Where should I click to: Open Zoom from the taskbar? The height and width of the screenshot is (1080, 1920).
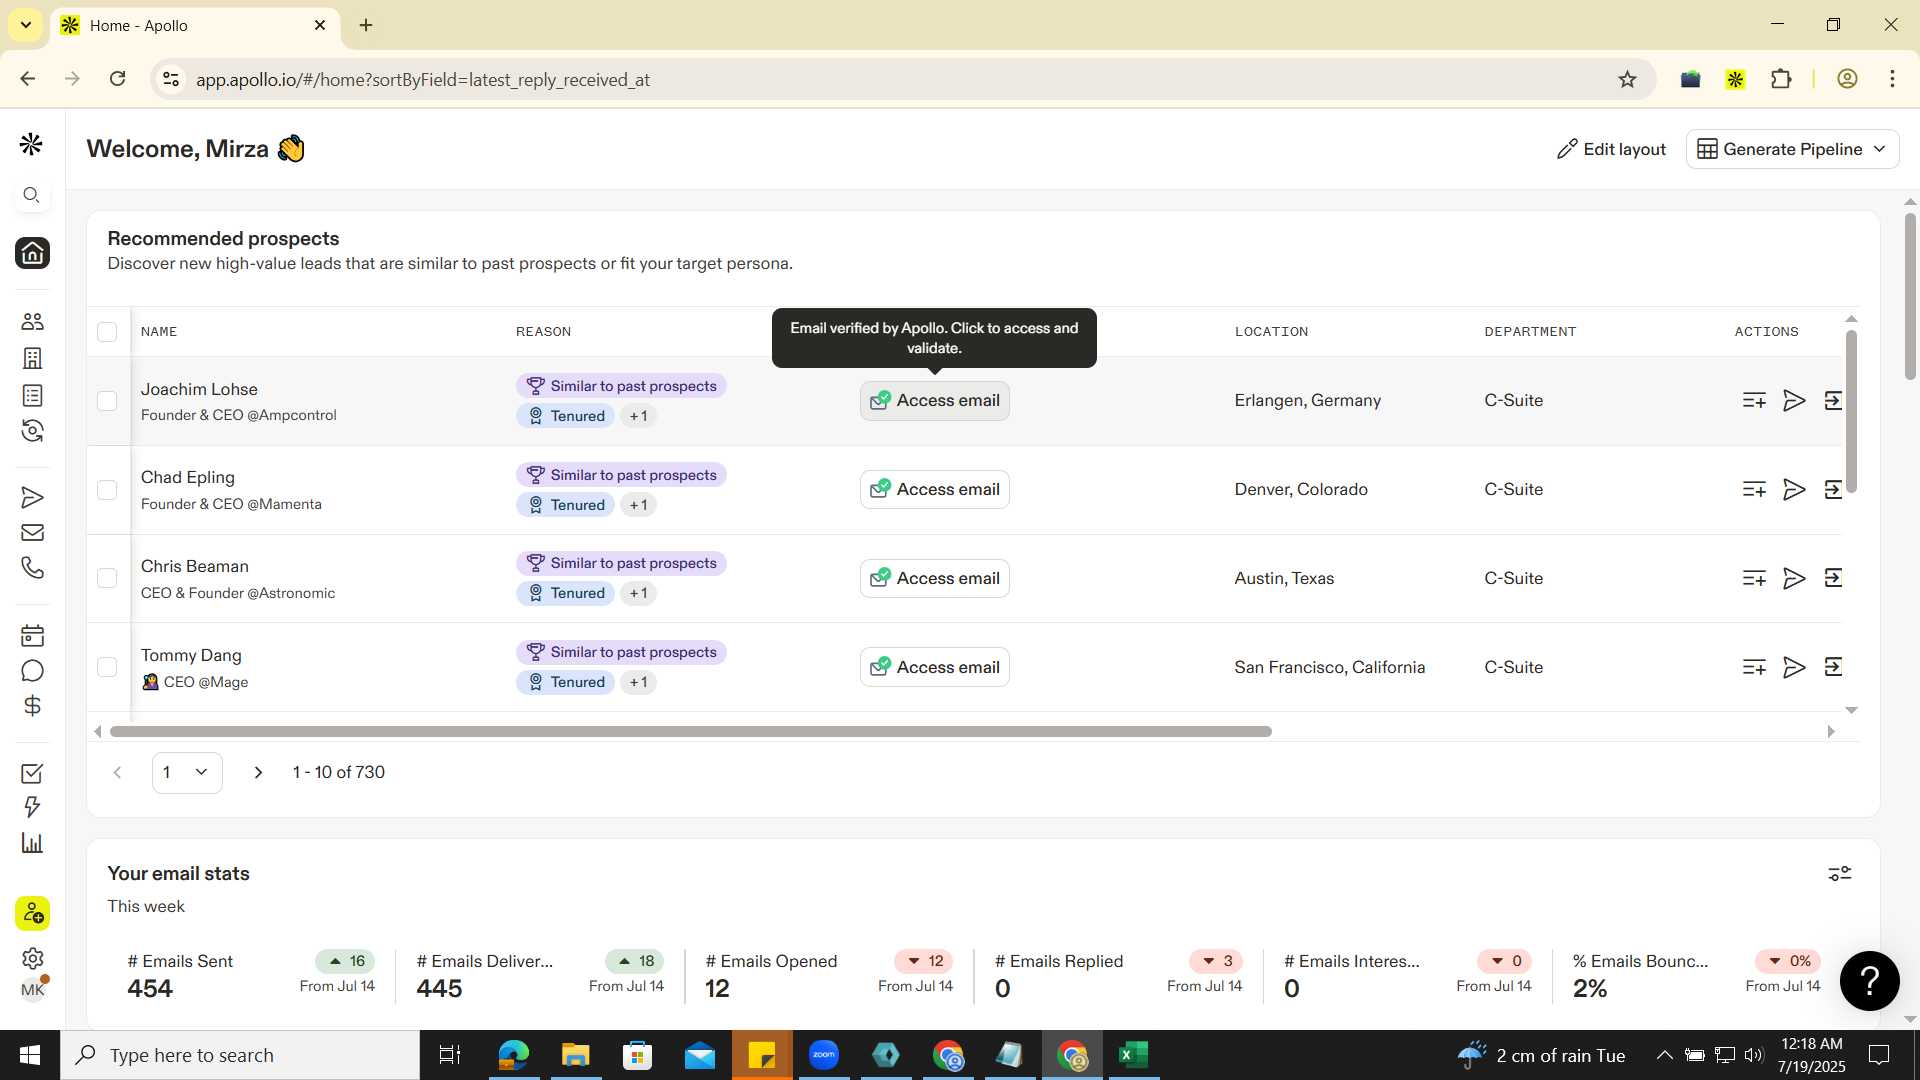point(824,1055)
